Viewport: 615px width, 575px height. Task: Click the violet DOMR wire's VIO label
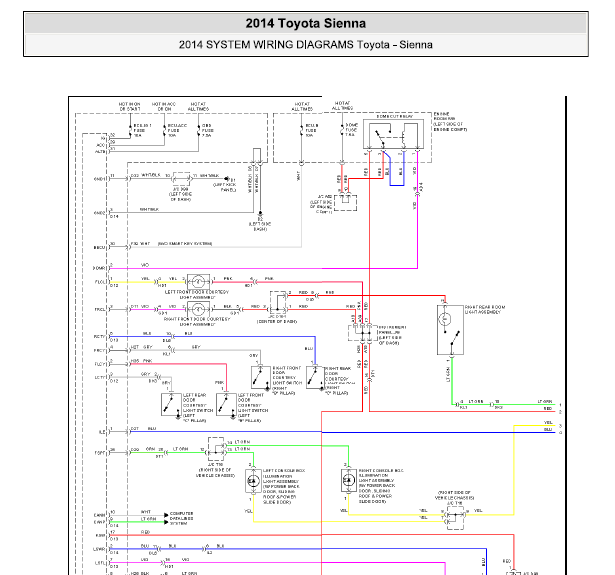coord(145,265)
